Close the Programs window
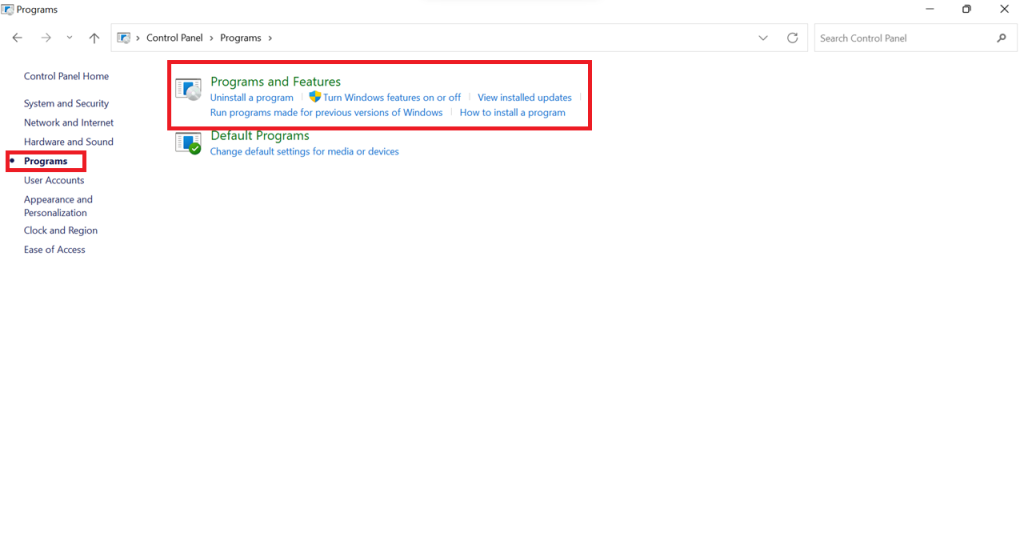This screenshot has width=1024, height=533. pyautogui.click(x=1004, y=9)
